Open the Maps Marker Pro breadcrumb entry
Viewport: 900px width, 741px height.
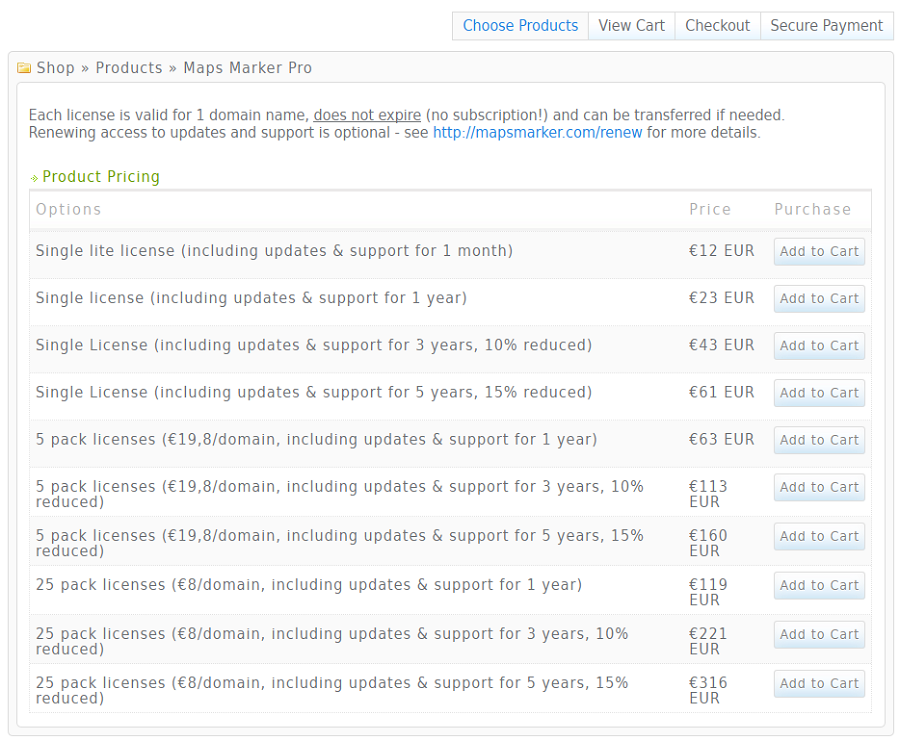[247, 68]
